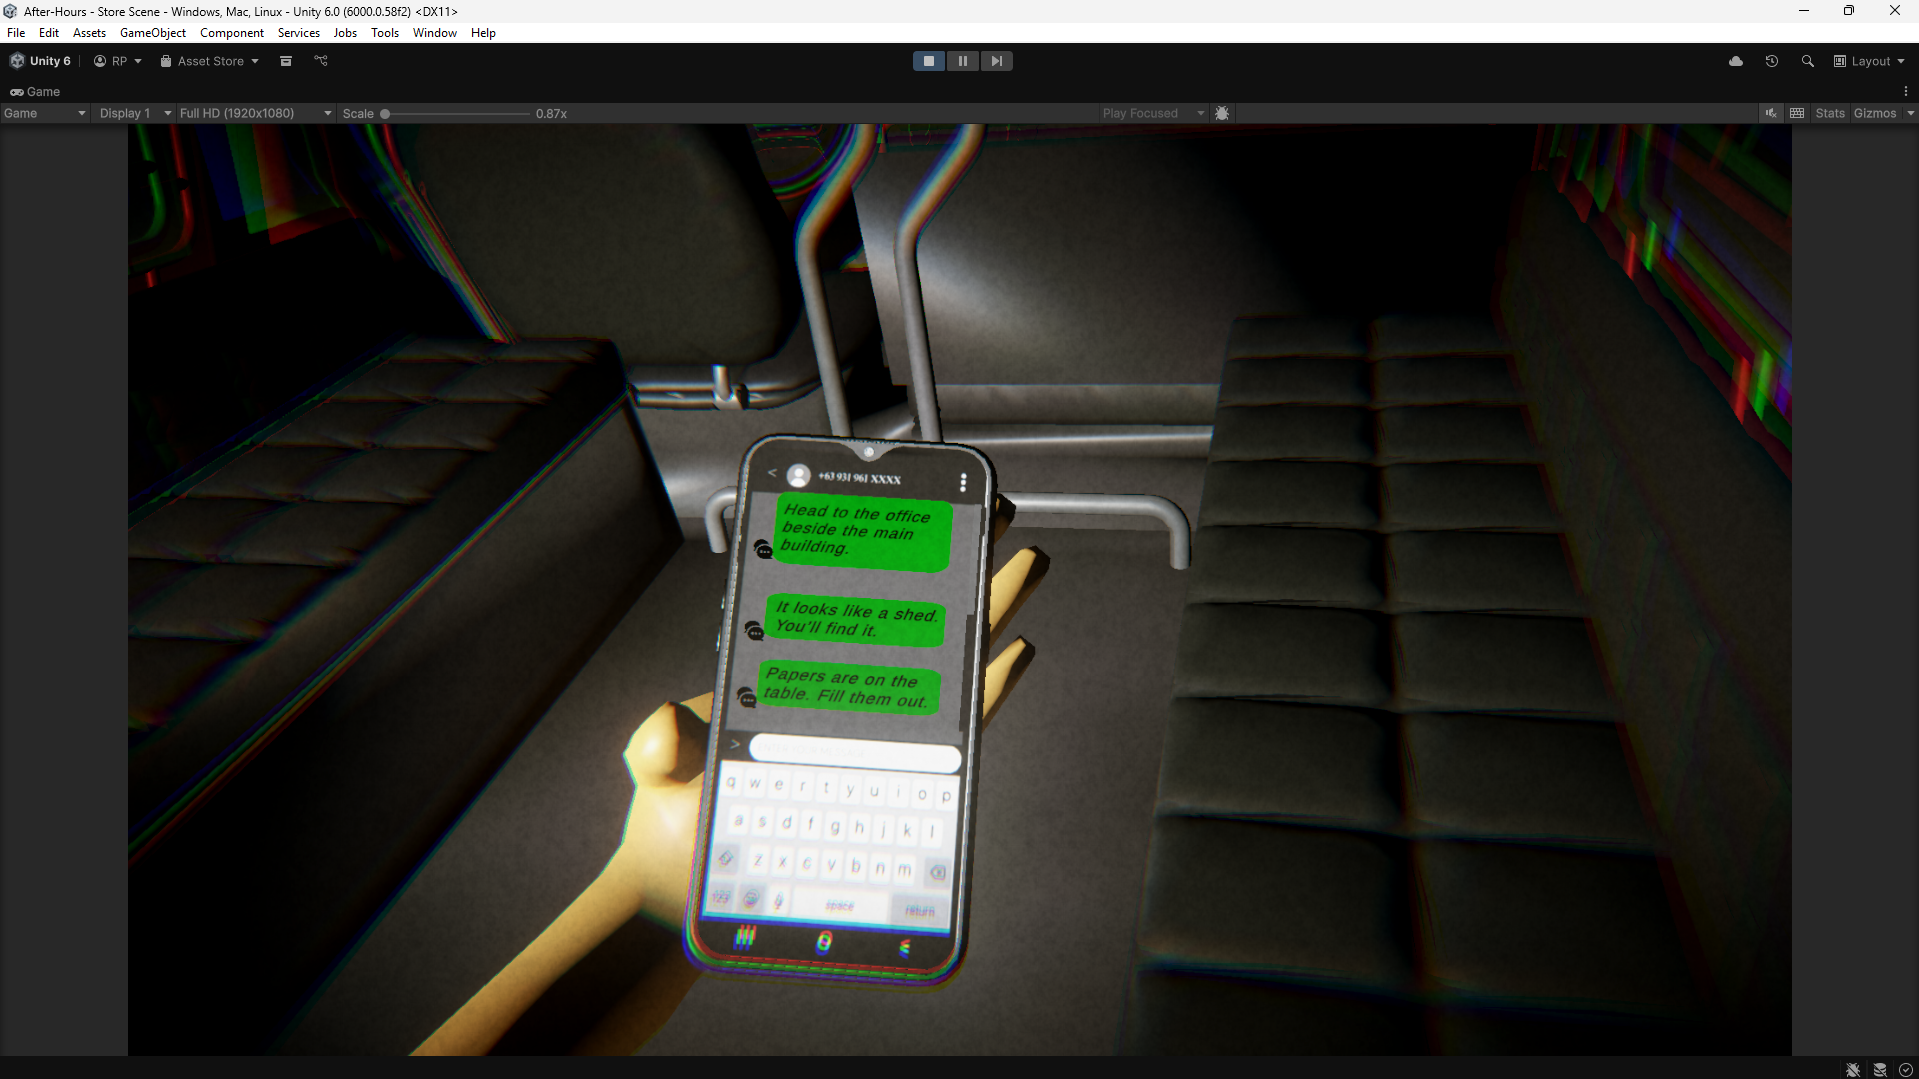
Task: Tap the phone's back navigation icon
Action: tap(904, 947)
